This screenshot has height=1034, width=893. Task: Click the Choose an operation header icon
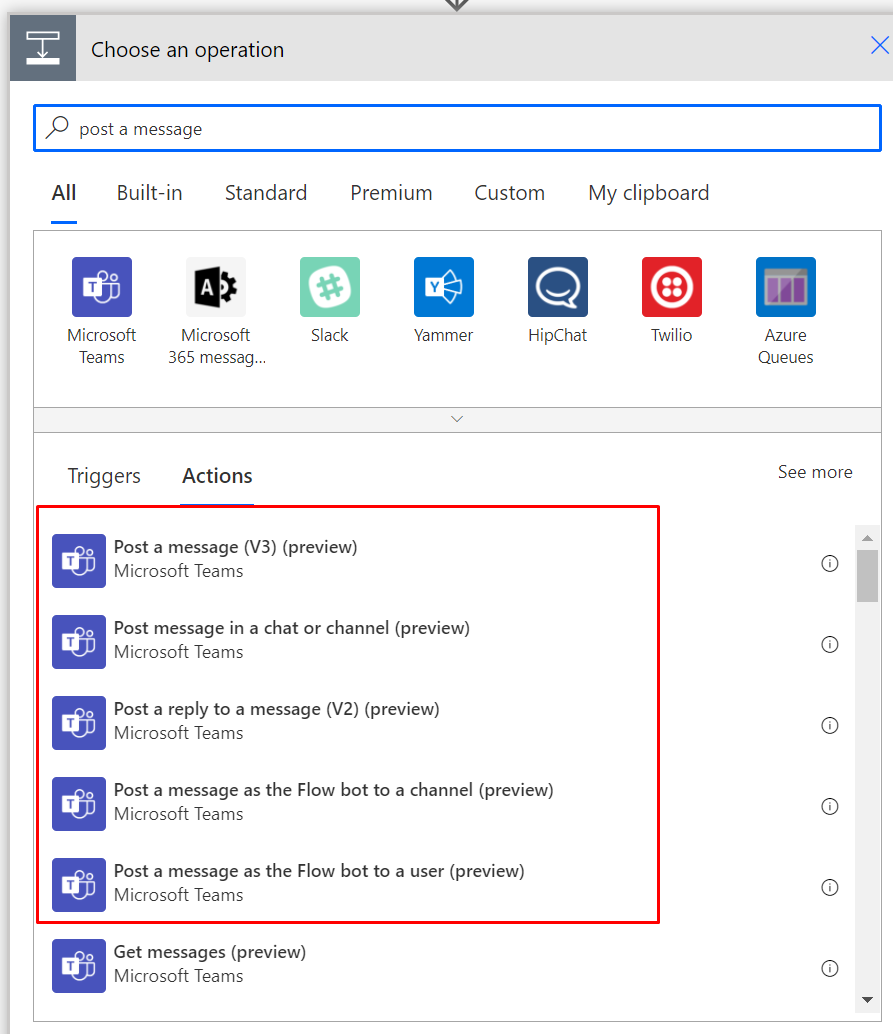43,48
